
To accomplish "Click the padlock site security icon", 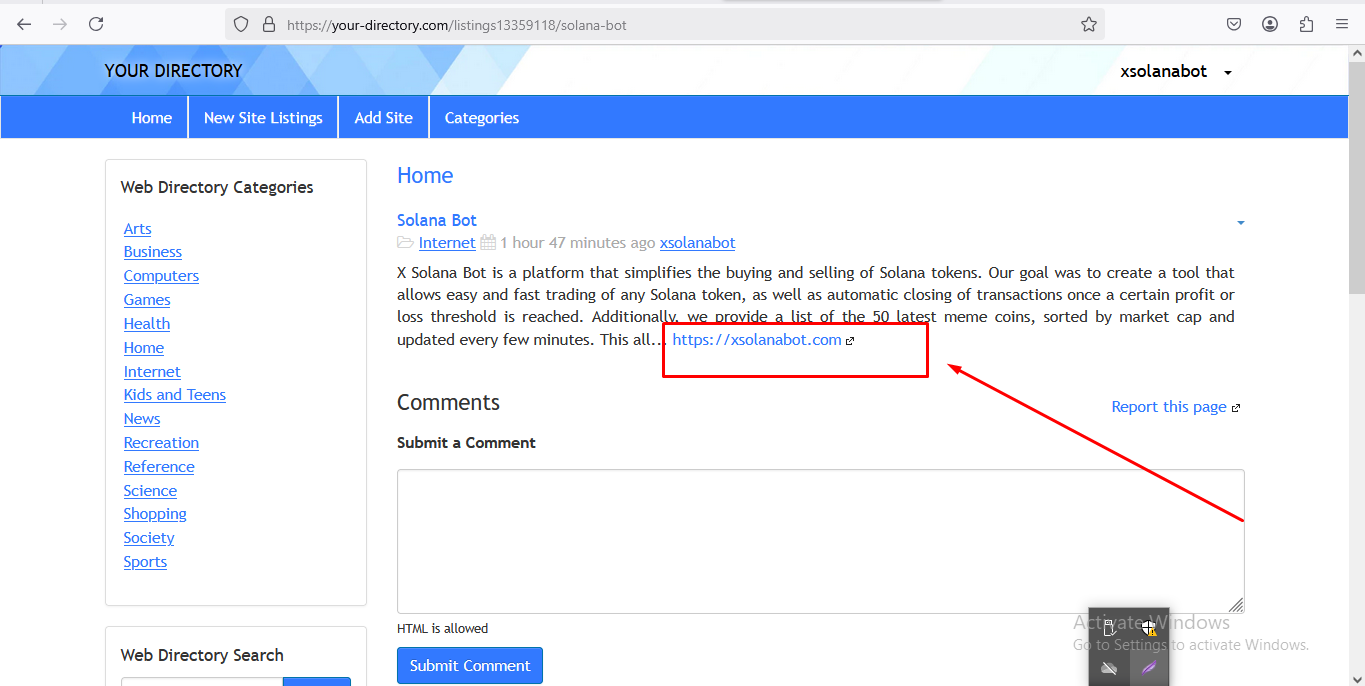I will 268,24.
